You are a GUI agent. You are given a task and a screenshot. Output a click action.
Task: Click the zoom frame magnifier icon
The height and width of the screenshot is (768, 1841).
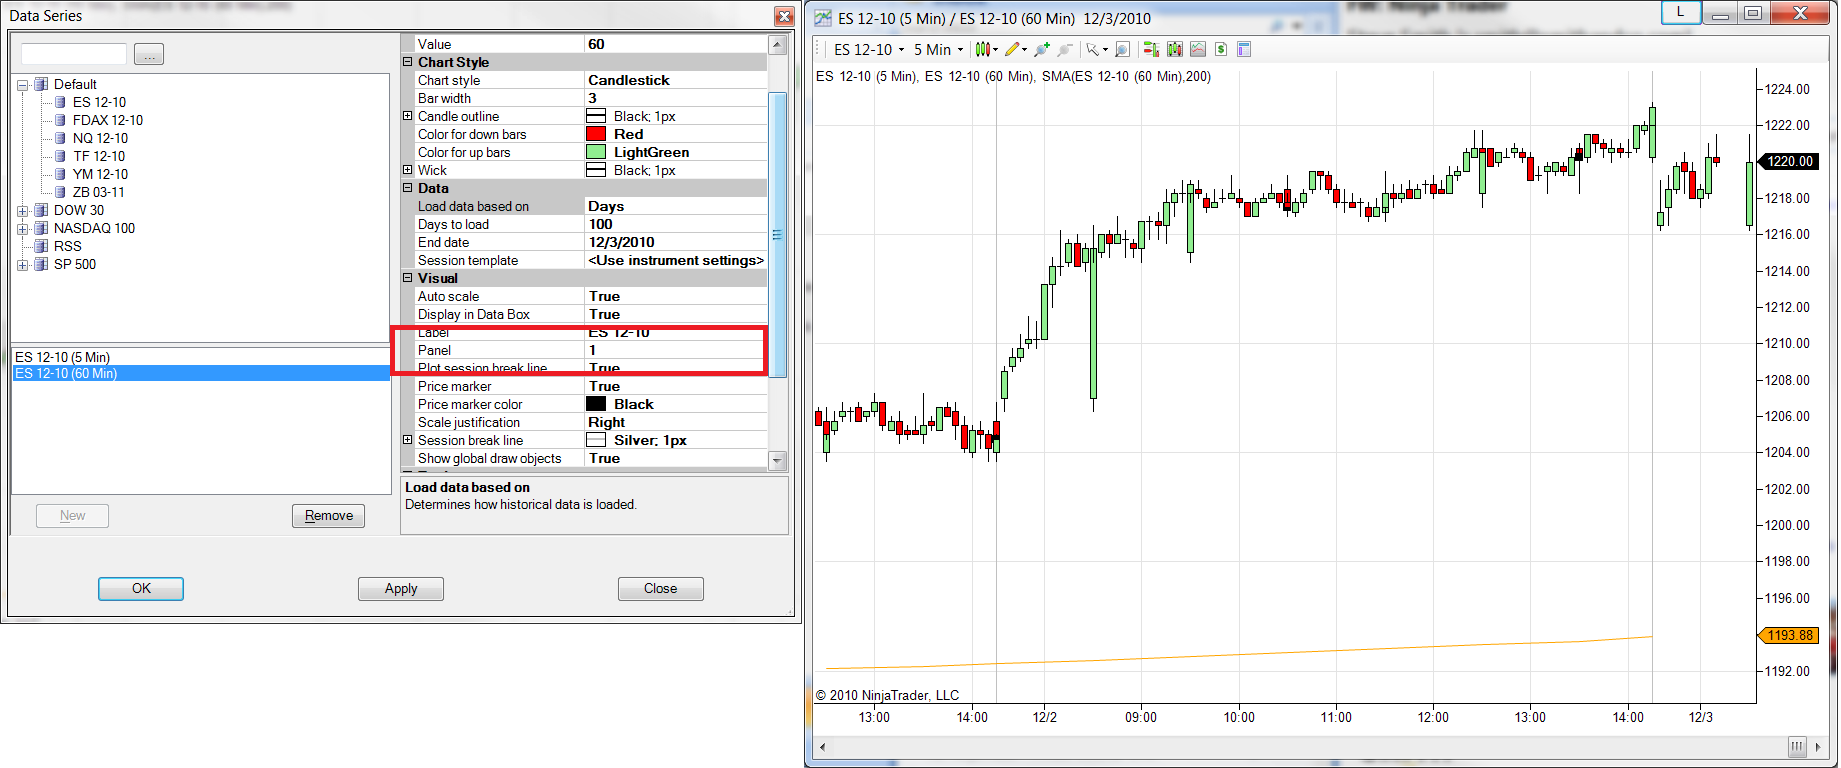pyautogui.click(x=1122, y=49)
